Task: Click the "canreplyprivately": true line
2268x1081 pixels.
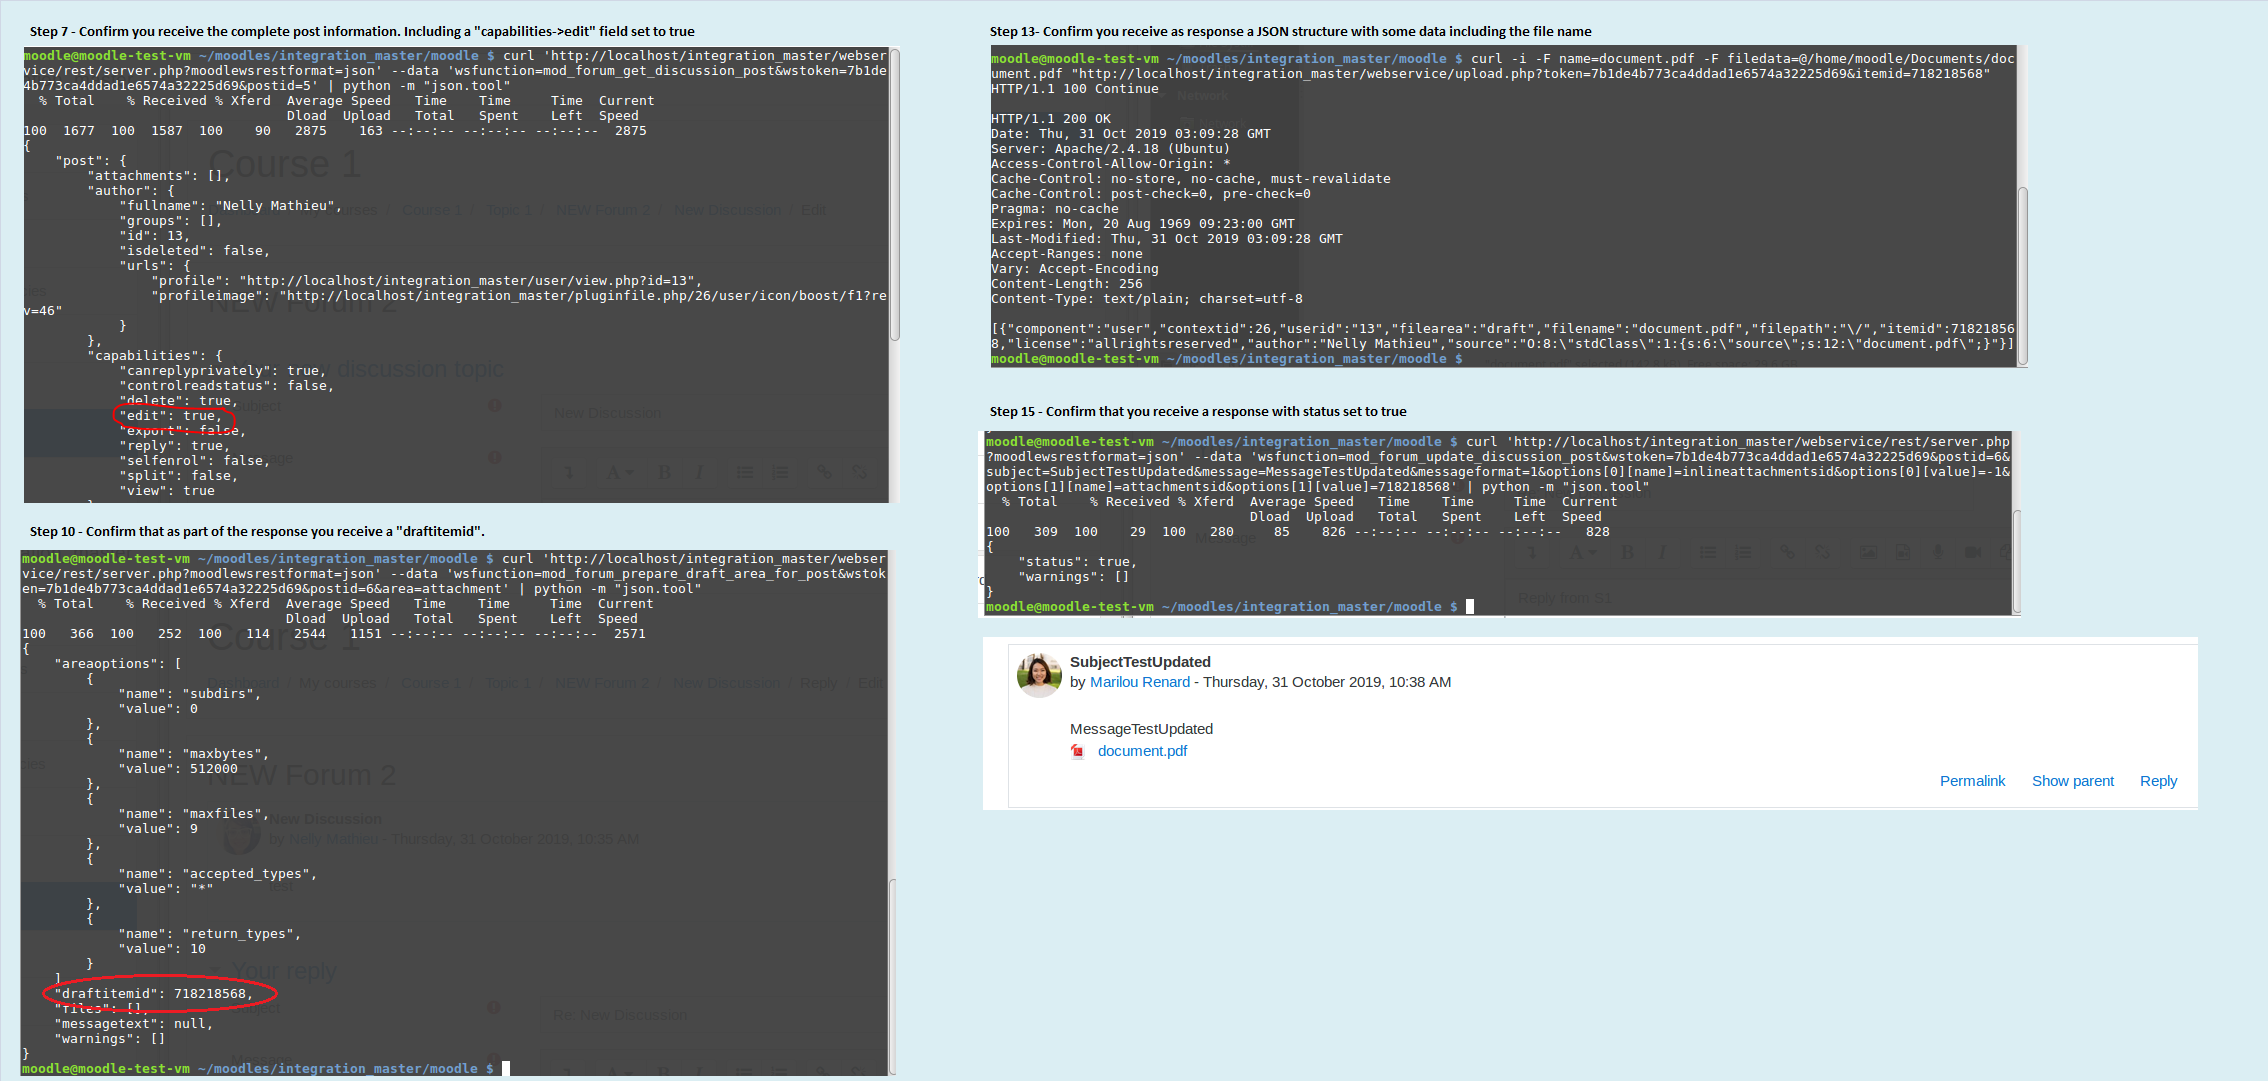Action: point(222,371)
